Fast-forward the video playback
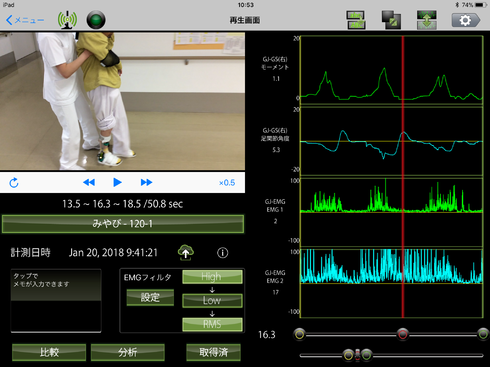This screenshot has width=490, height=367. click(146, 182)
